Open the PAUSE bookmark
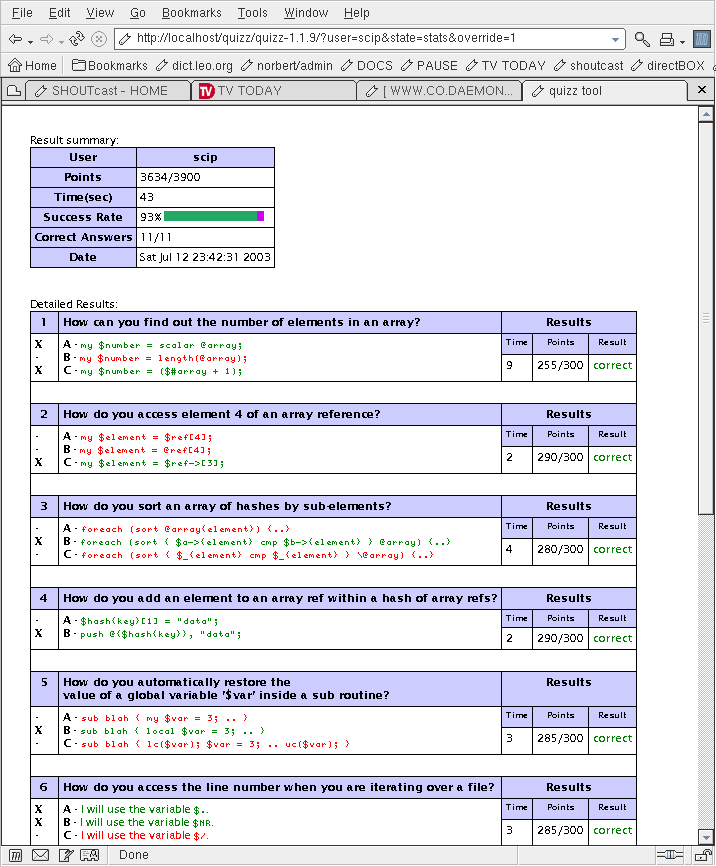This screenshot has width=716, height=866. coord(429,66)
